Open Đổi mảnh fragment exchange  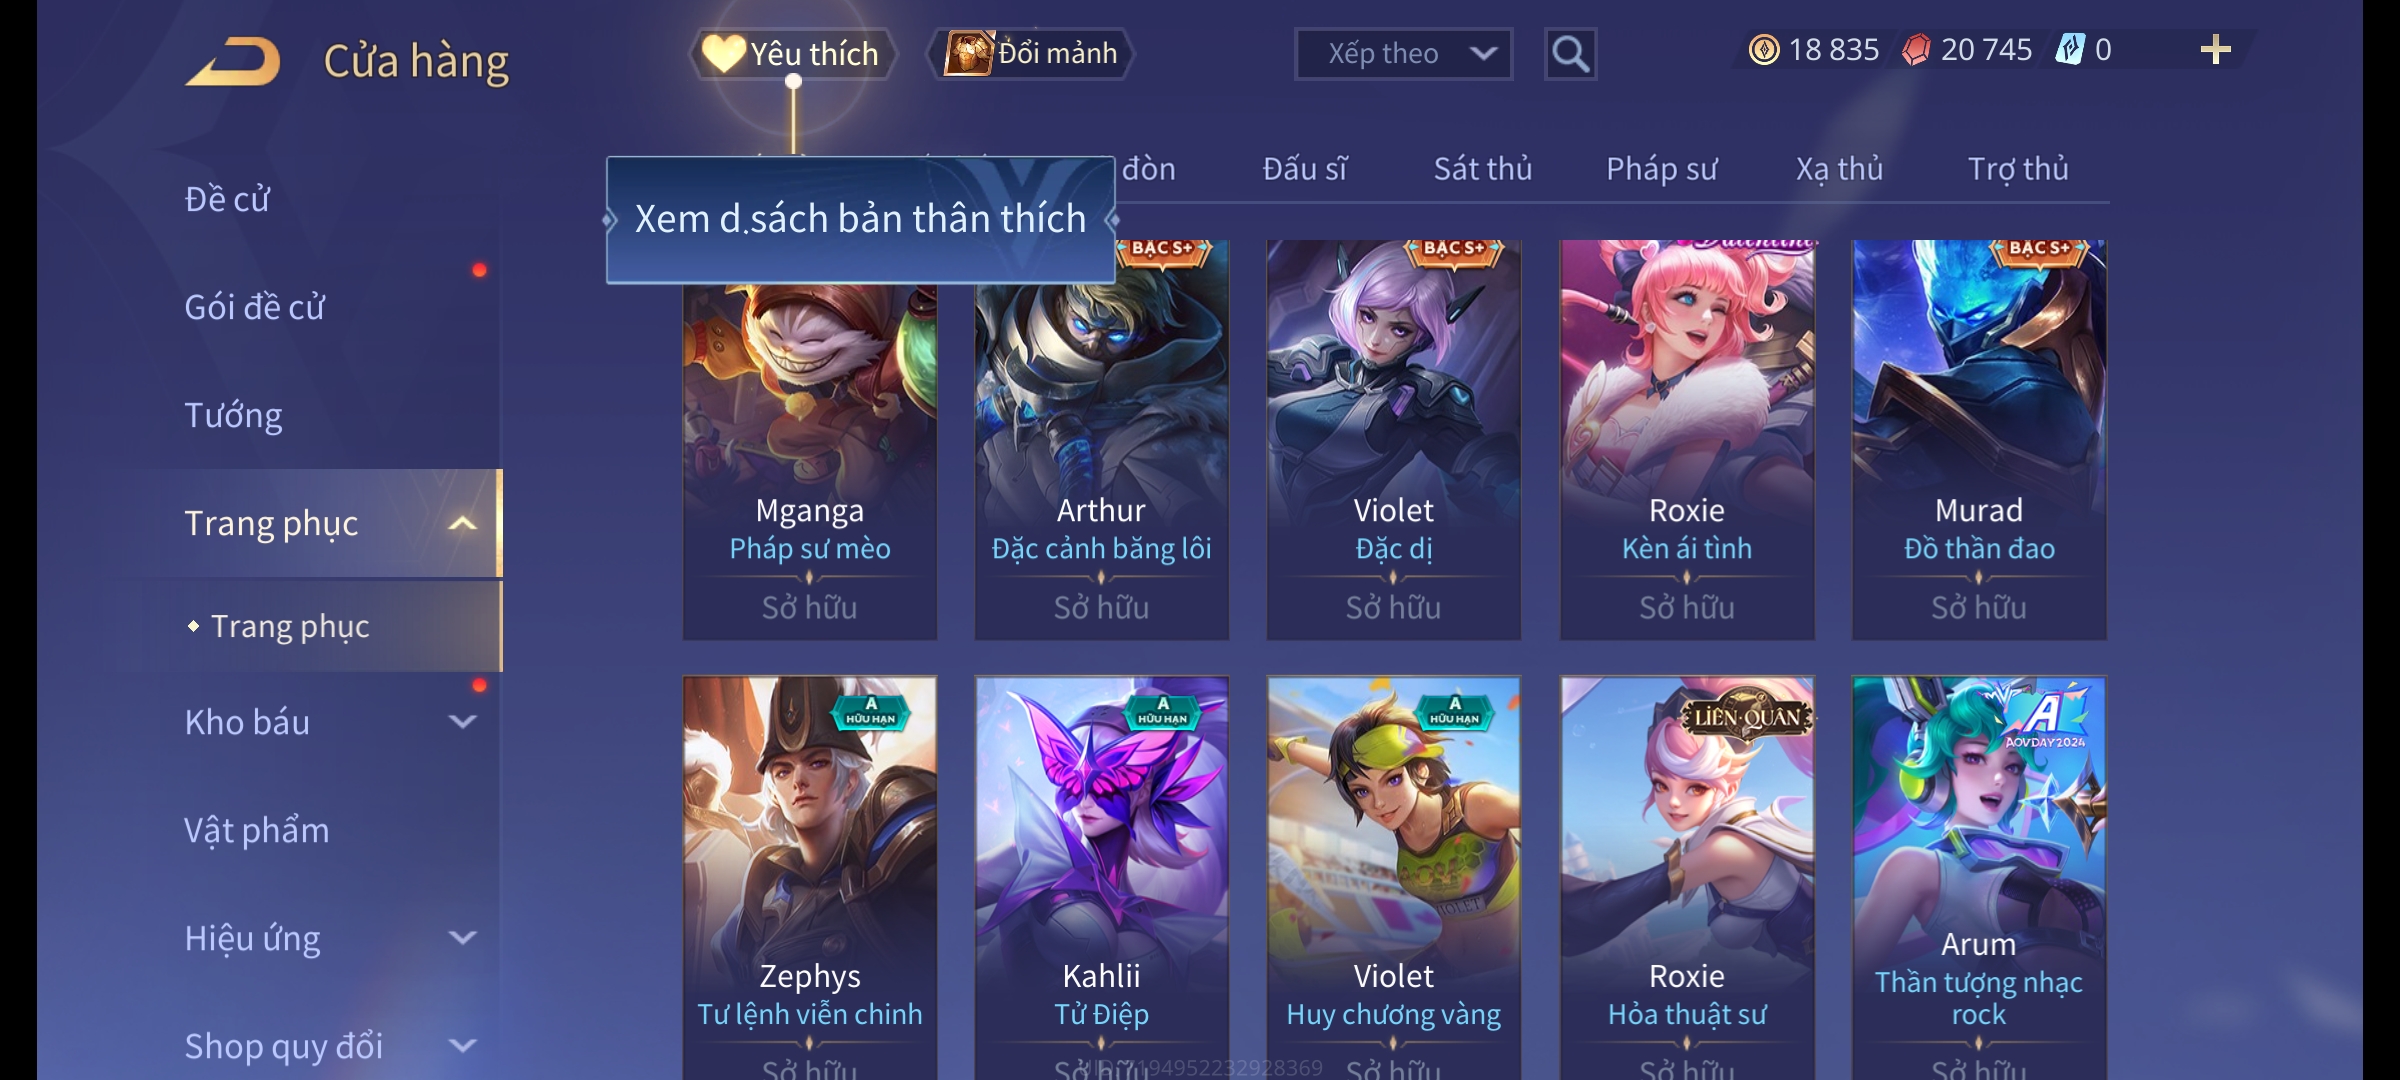pyautogui.click(x=1032, y=54)
